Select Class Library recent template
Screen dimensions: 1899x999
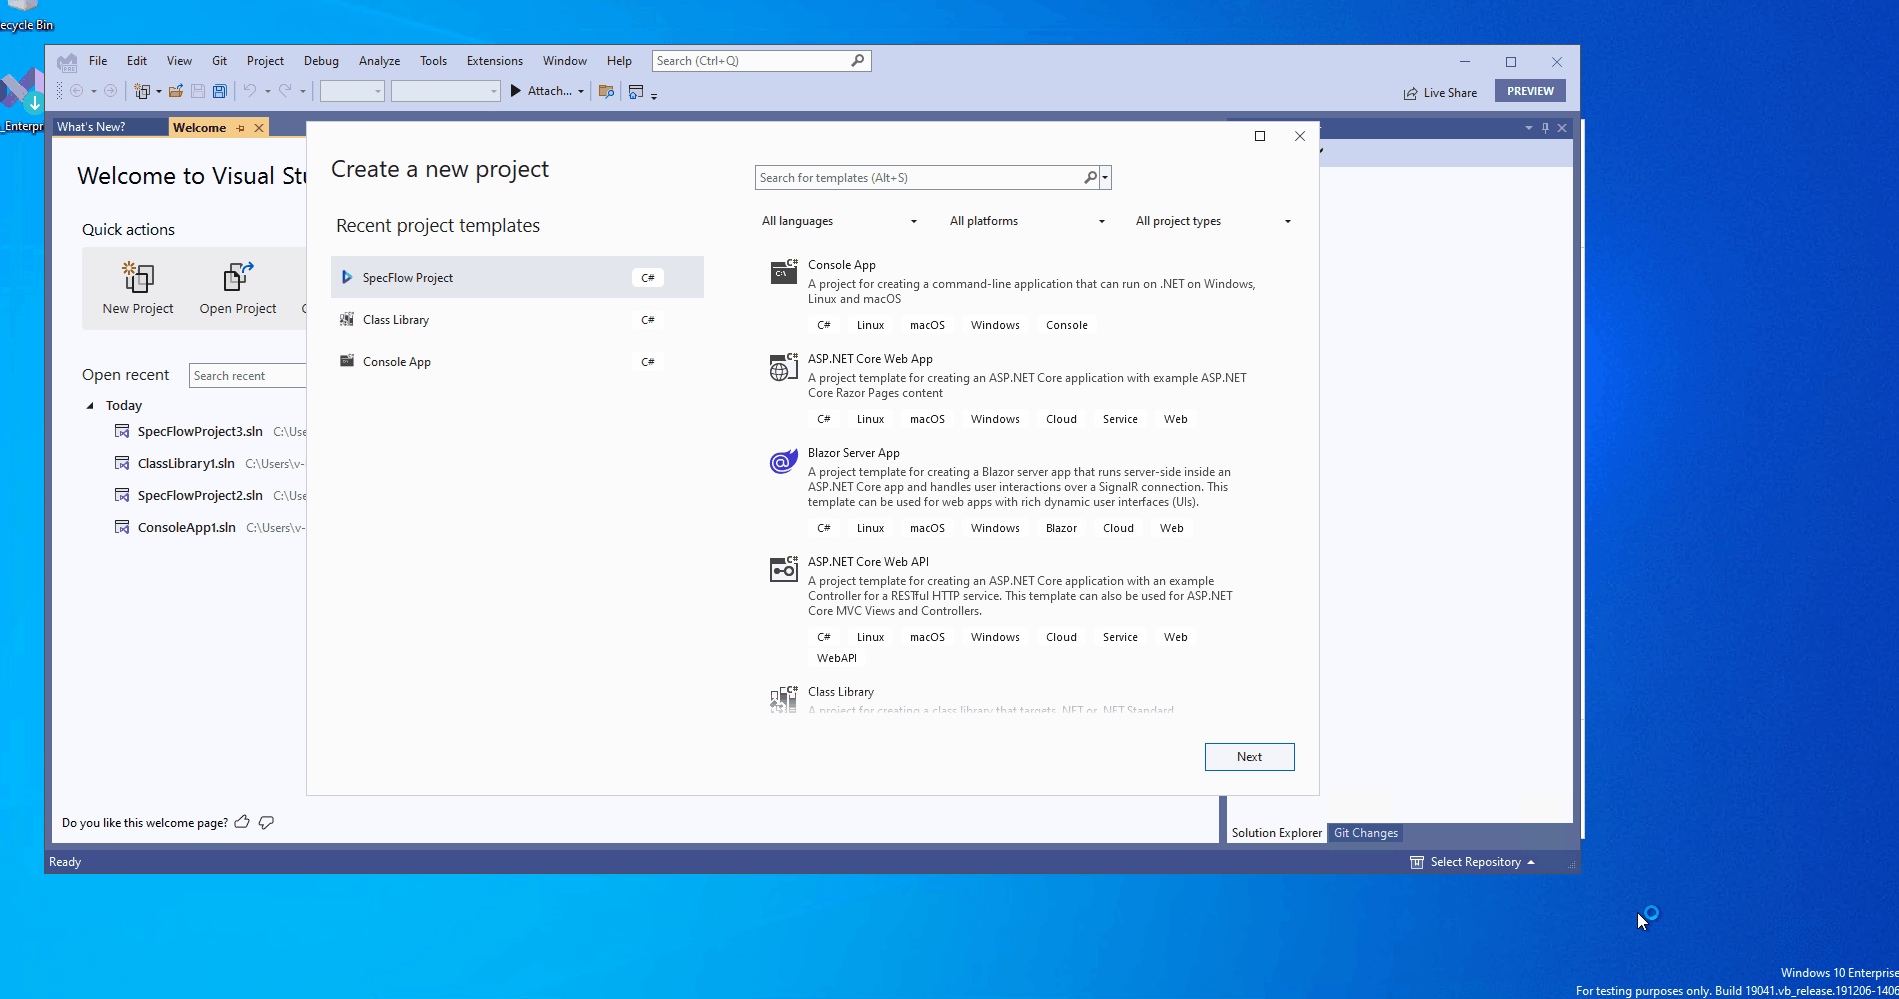(517, 320)
